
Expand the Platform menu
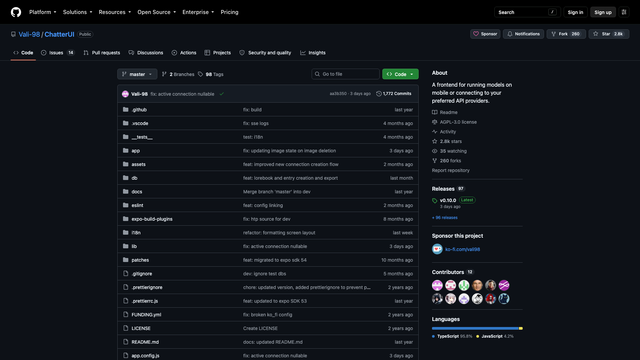coord(42,12)
